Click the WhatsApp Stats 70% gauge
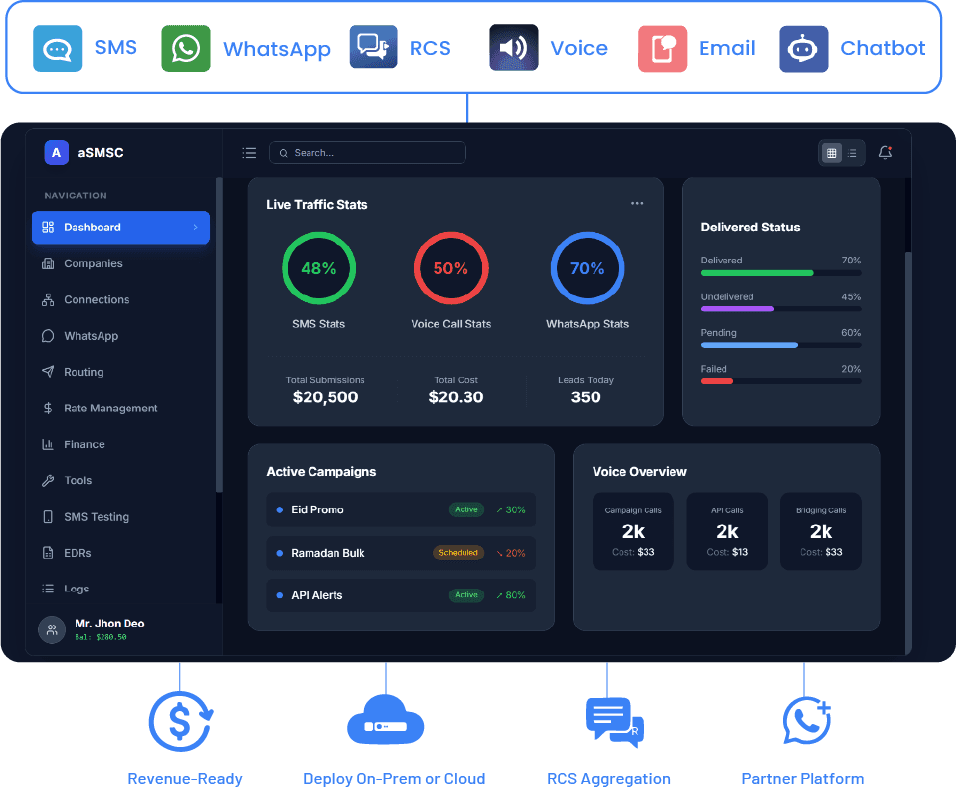Viewport: 956px width, 788px height. 587,268
